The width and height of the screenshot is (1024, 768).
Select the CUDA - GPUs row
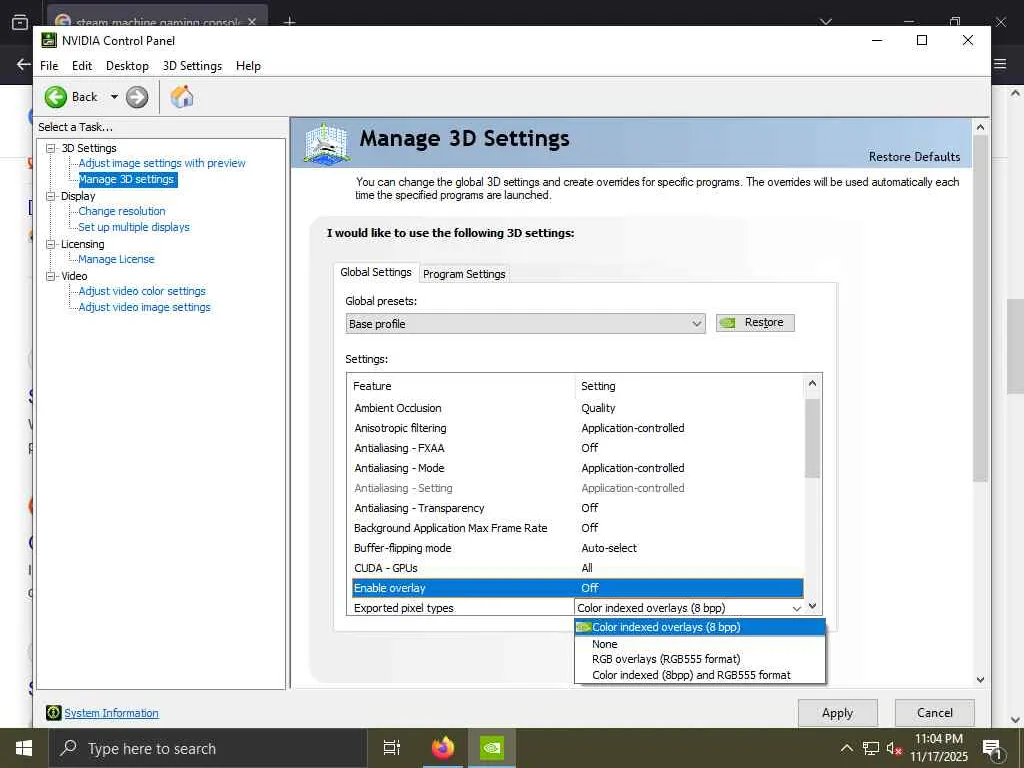578,568
